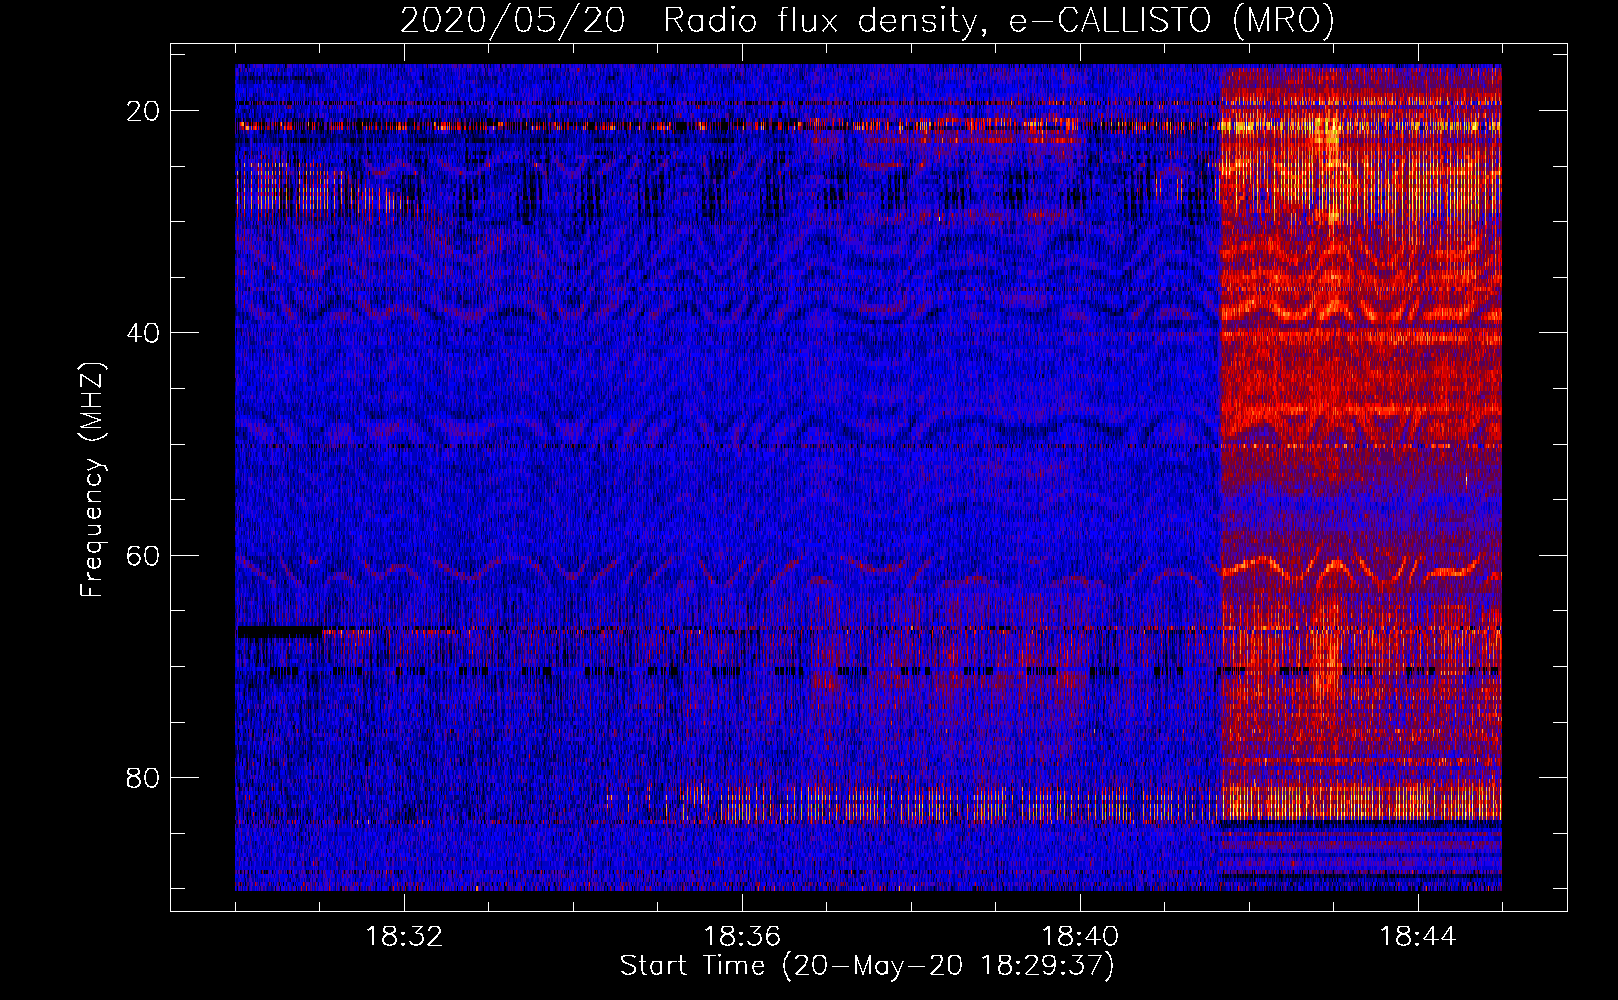The image size is (1618, 1000).
Task: Click the 18:32 time tick label
Action: 404,937
